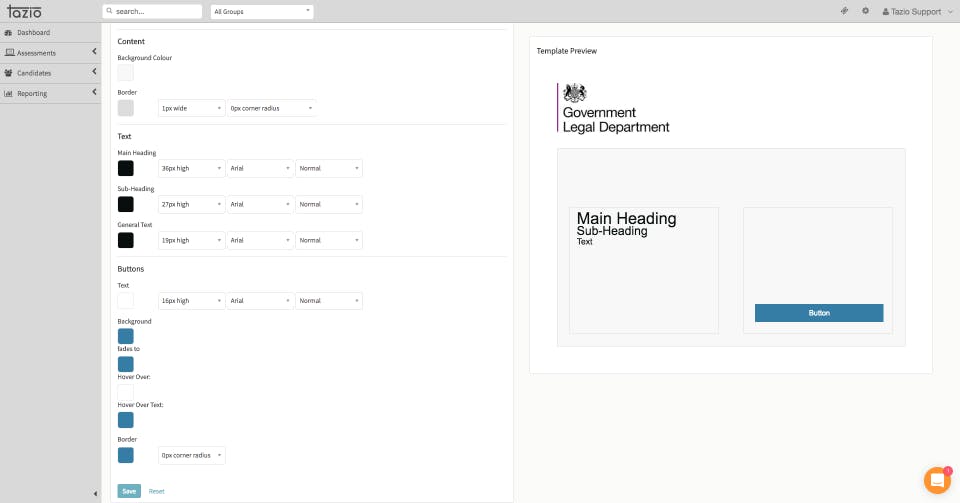The height and width of the screenshot is (503, 960).
Task: Click the Dashboard sidebar icon
Action: pyautogui.click(x=9, y=32)
